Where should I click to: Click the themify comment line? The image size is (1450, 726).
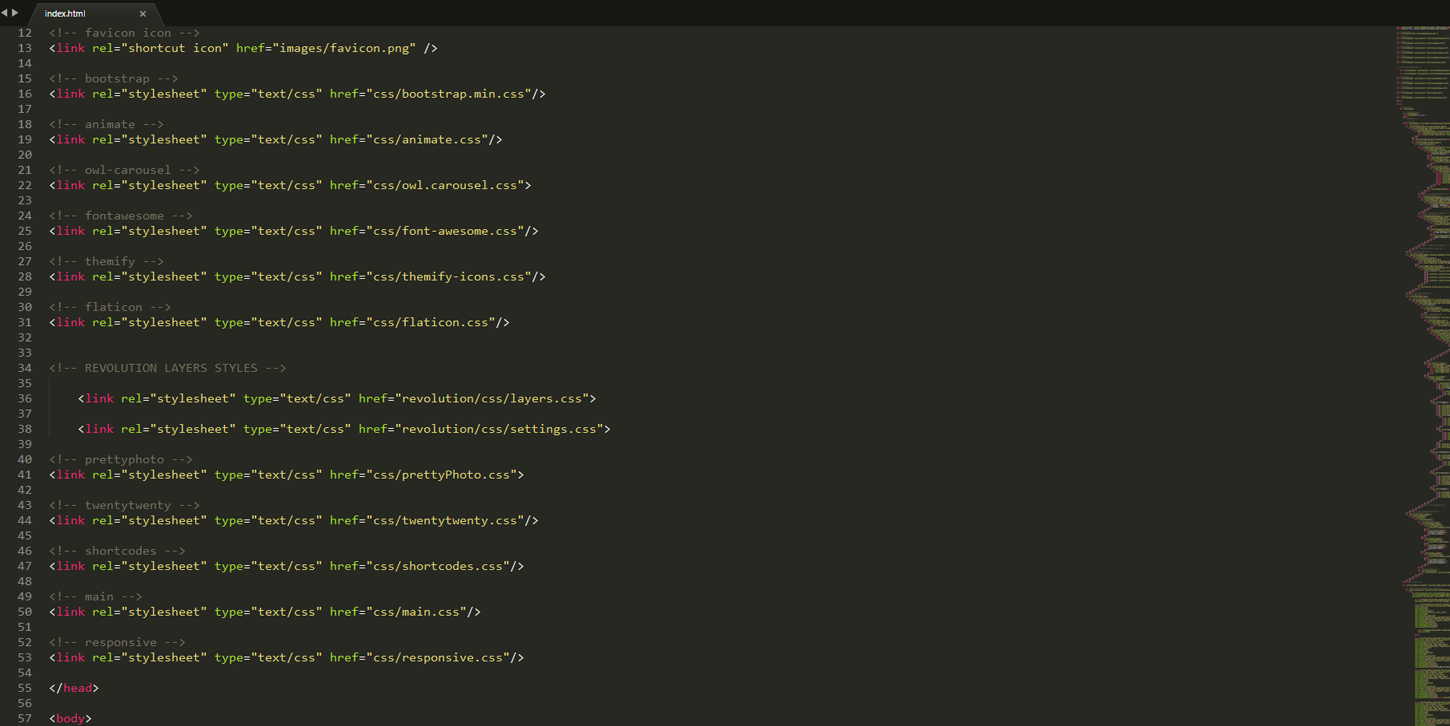click(x=107, y=262)
